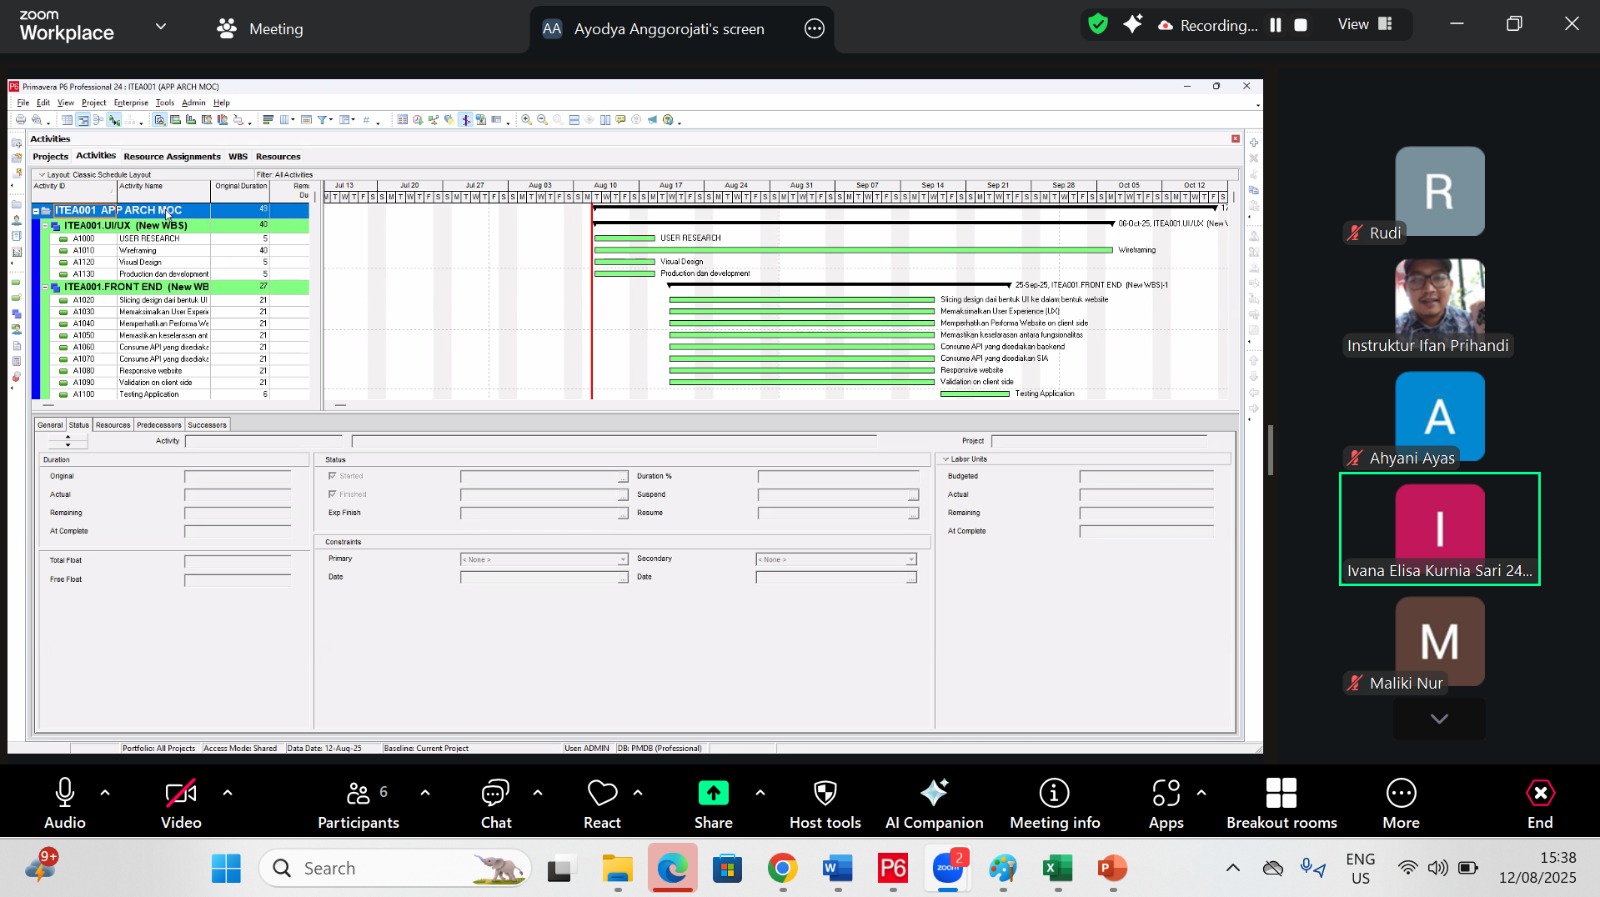This screenshot has height=897, width=1600.
Task: Open the React heart icon
Action: point(602,794)
